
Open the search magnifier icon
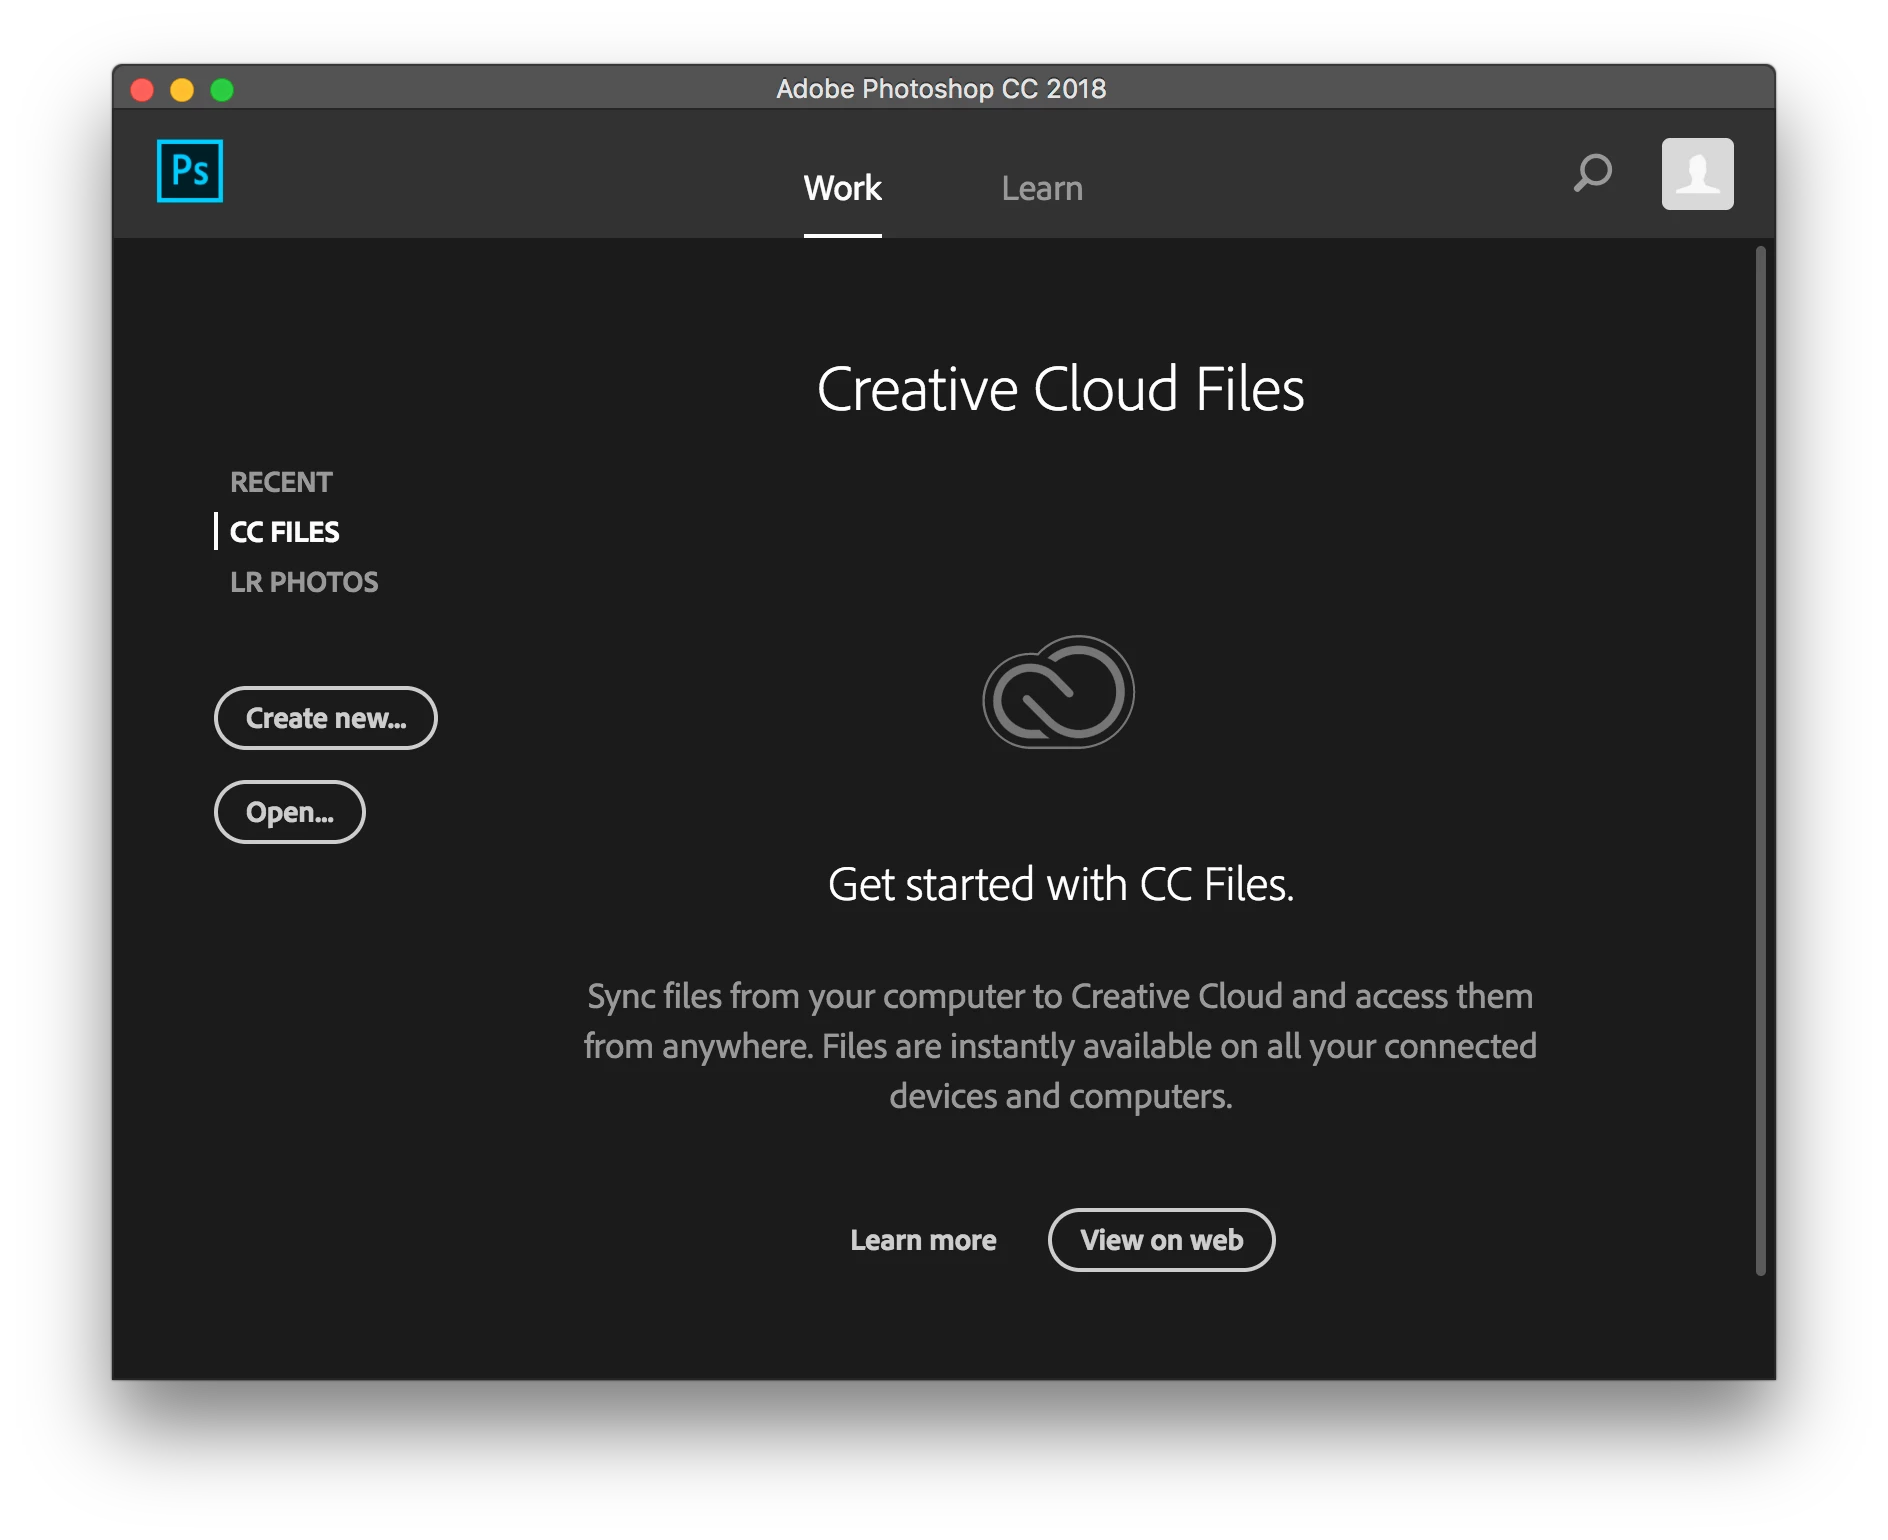click(x=1592, y=173)
